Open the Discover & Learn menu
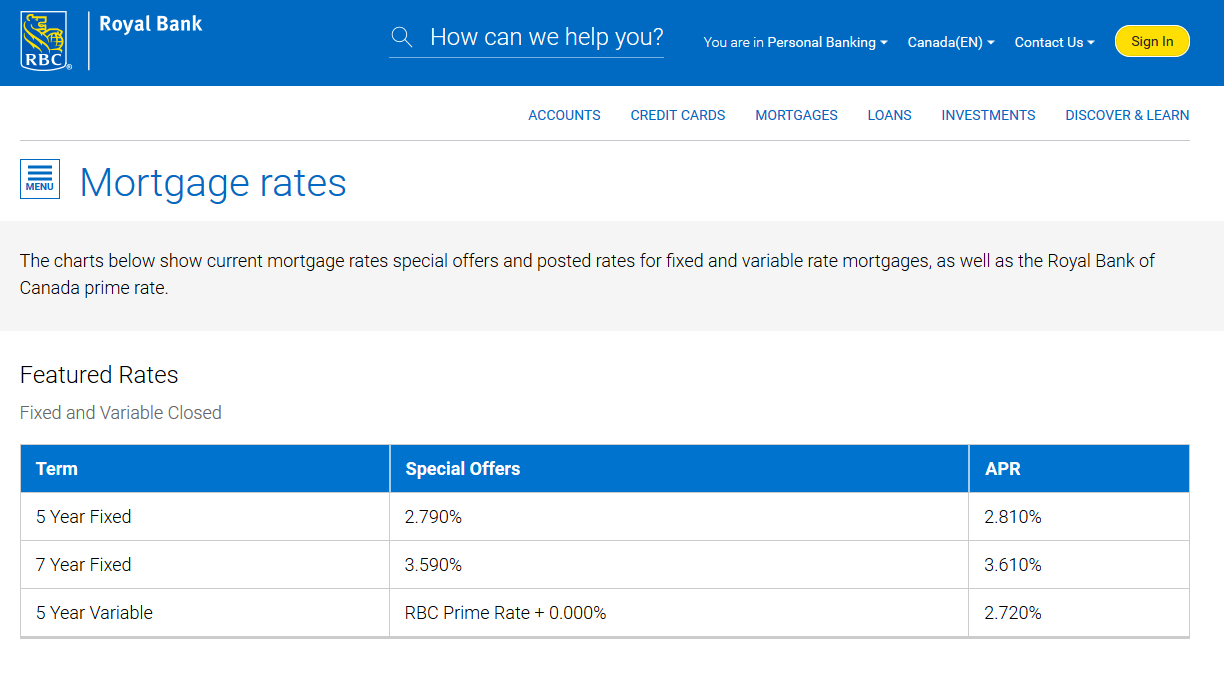This screenshot has height=697, width=1224. point(1127,115)
